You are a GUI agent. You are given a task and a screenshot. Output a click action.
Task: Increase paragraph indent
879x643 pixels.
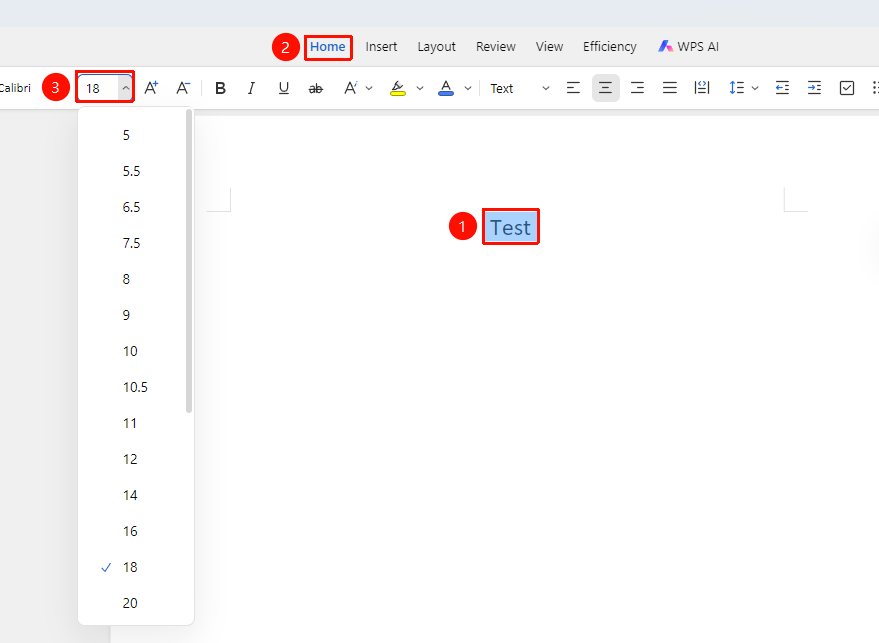[814, 88]
